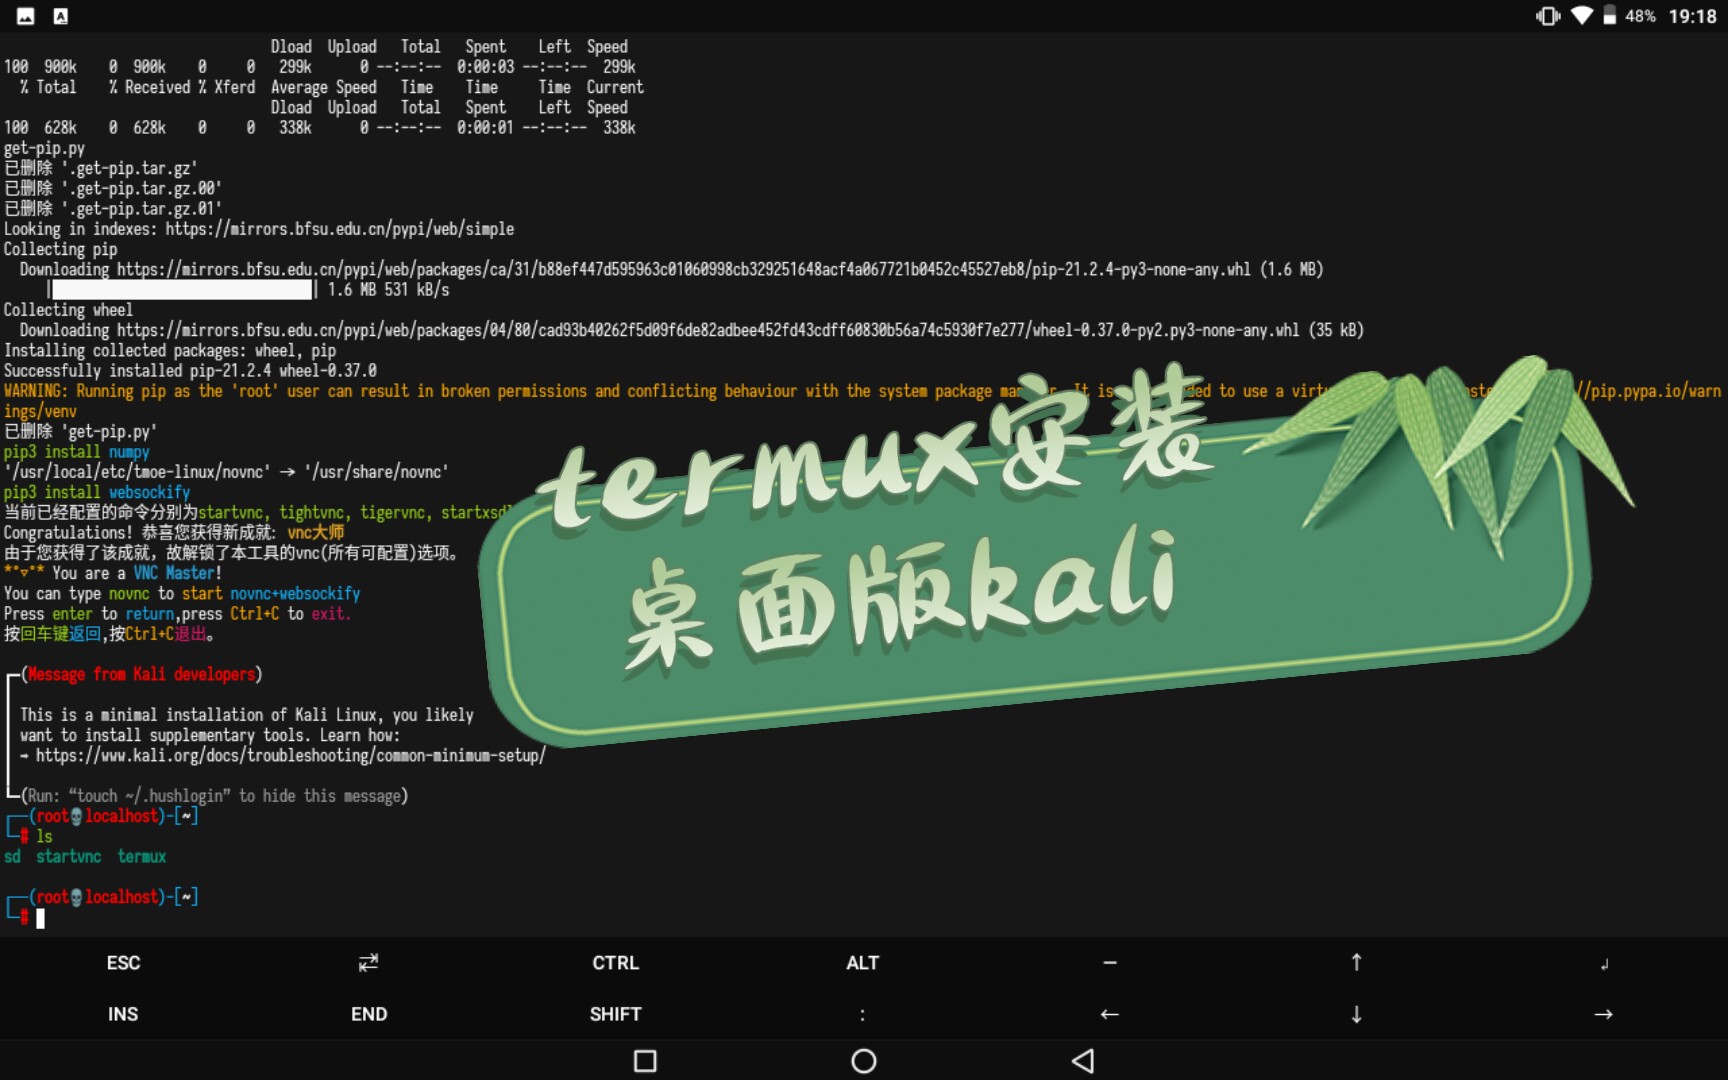Tap 'Collecting wheel' line

(68, 310)
